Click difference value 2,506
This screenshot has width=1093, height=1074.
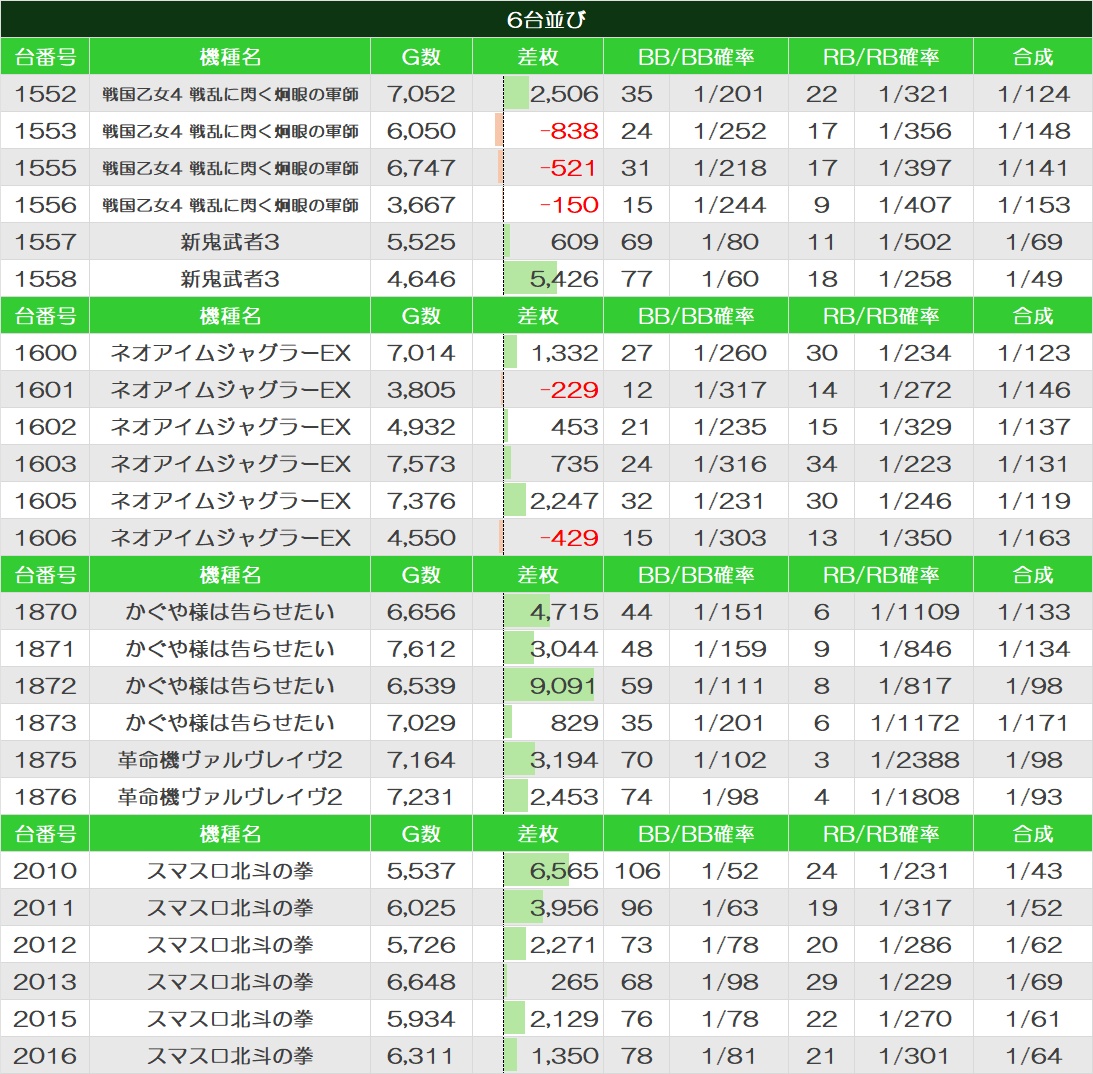[x=563, y=94]
